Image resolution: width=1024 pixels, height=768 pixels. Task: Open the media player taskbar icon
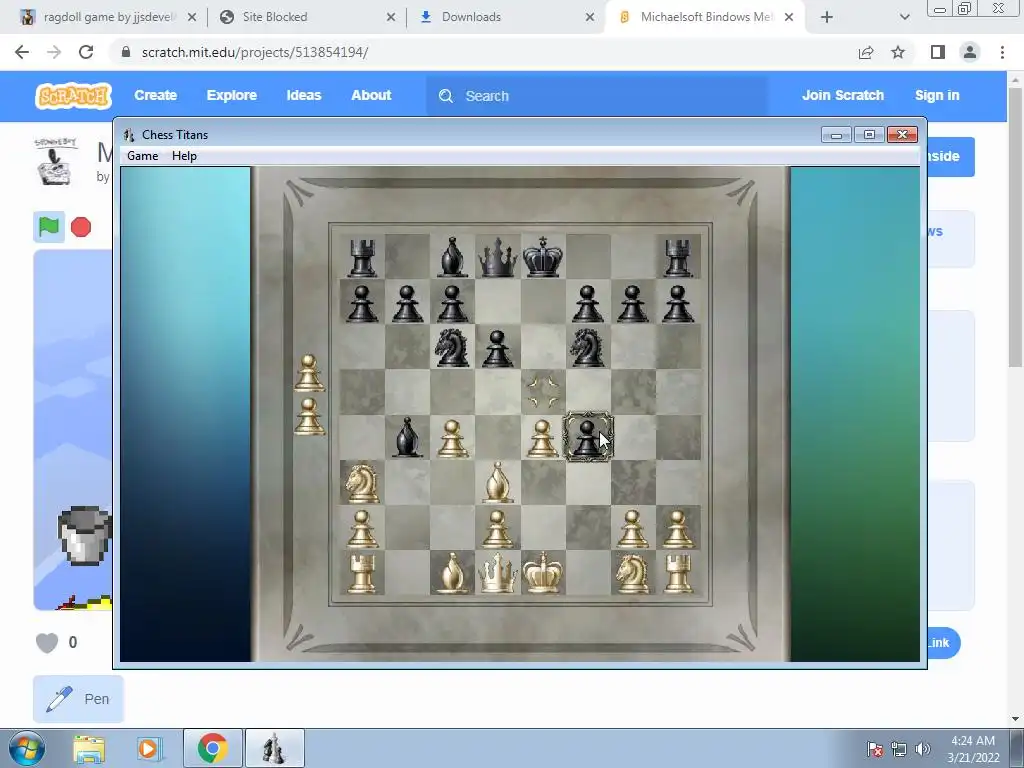pos(148,748)
